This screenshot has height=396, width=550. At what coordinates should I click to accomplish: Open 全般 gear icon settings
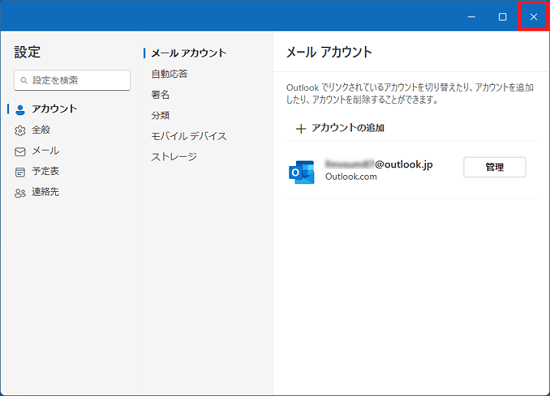(x=20, y=130)
